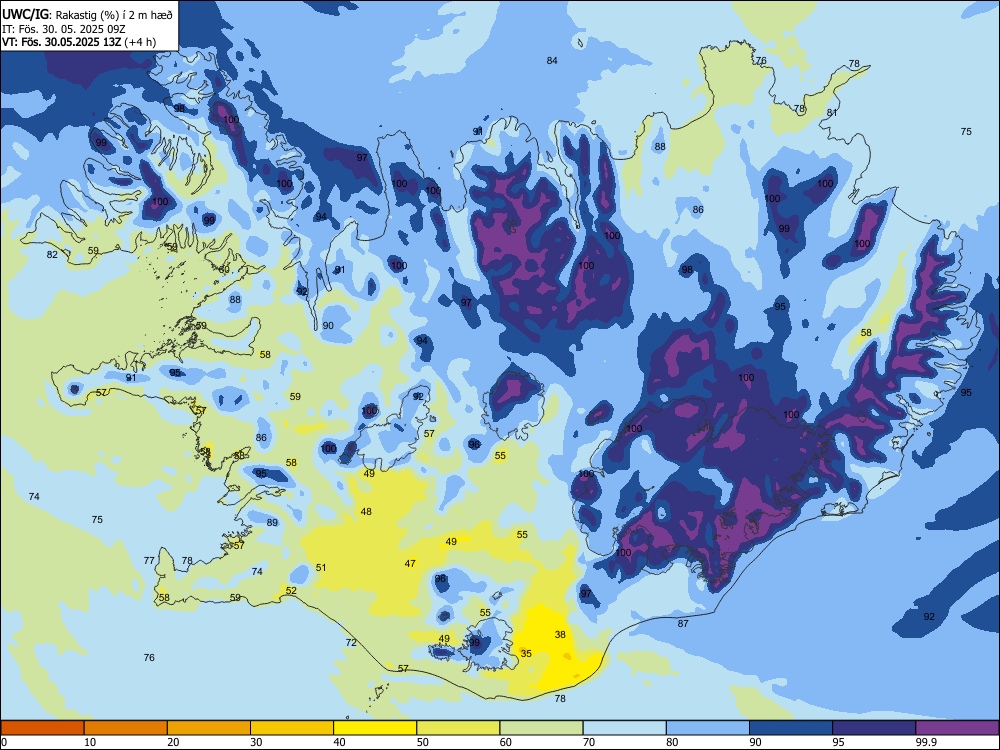The height and width of the screenshot is (750, 1000).
Task: Click the pale yellow 50–60 legend swatch
Action: click(458, 728)
